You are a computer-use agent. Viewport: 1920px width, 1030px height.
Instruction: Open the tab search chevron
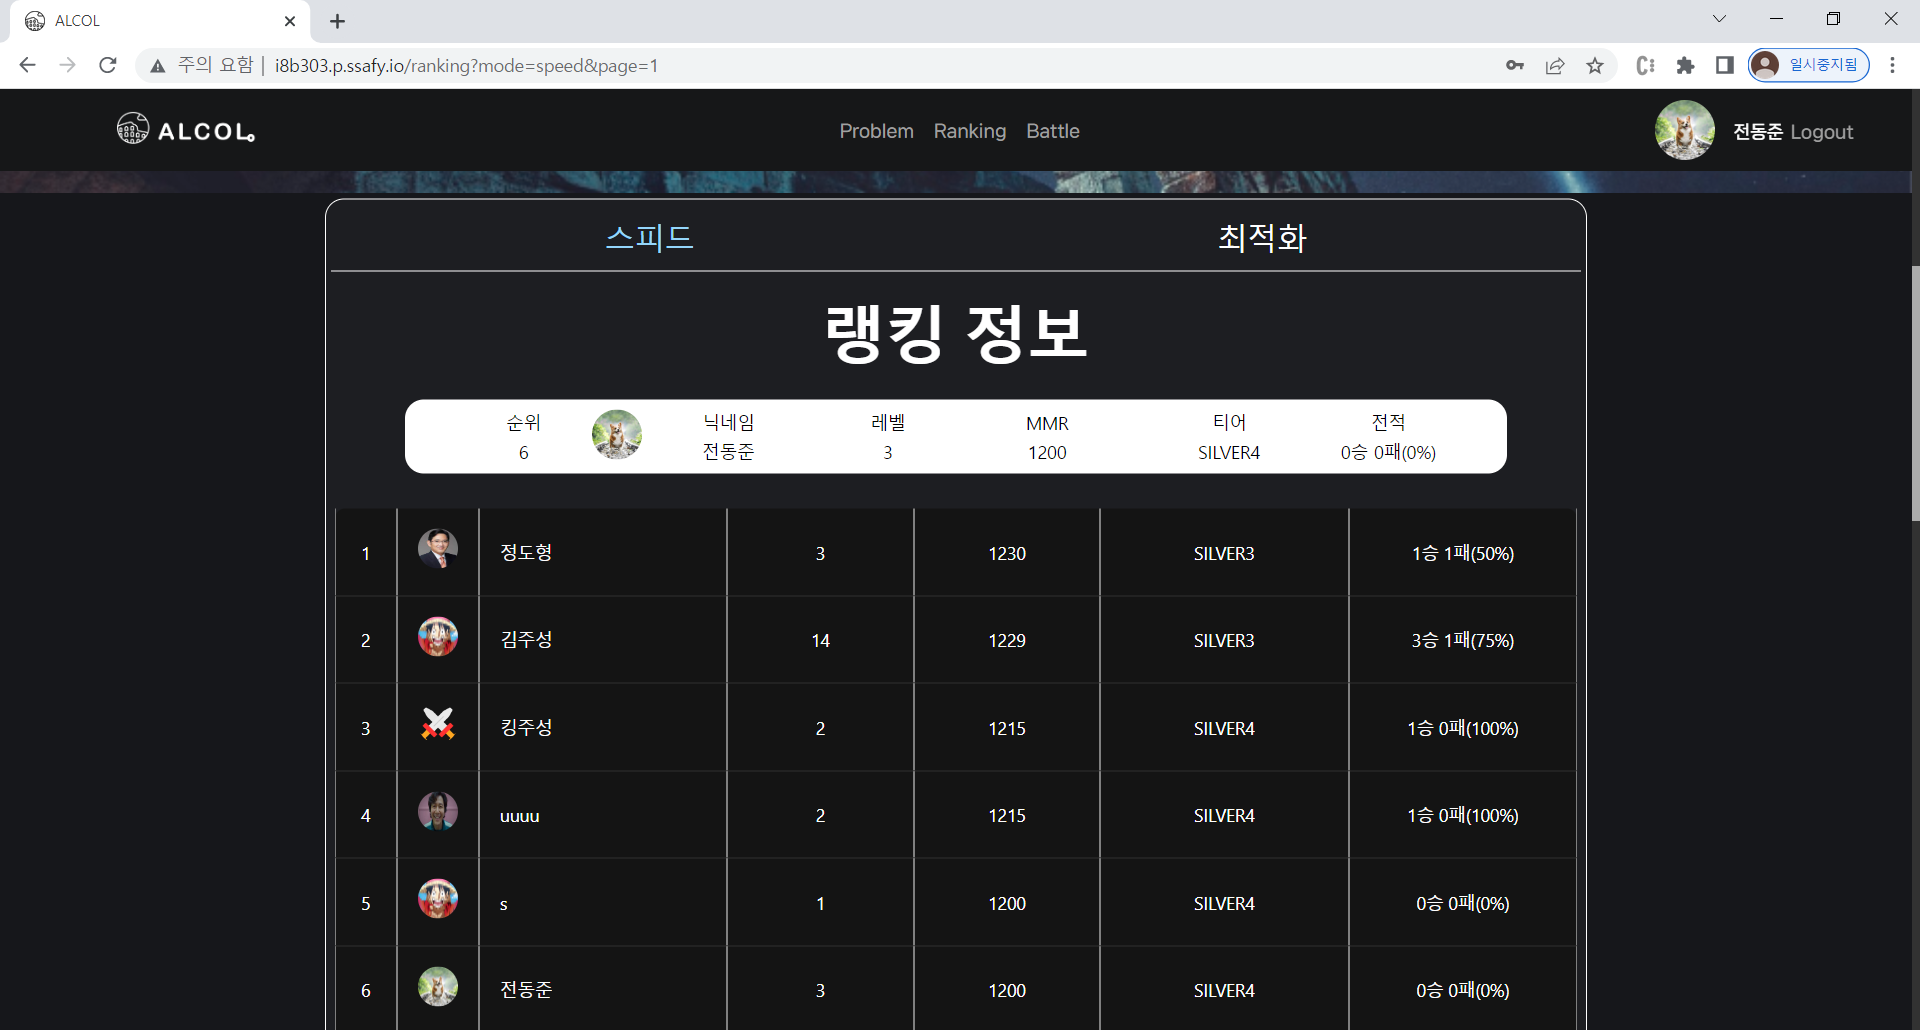pos(1719,19)
